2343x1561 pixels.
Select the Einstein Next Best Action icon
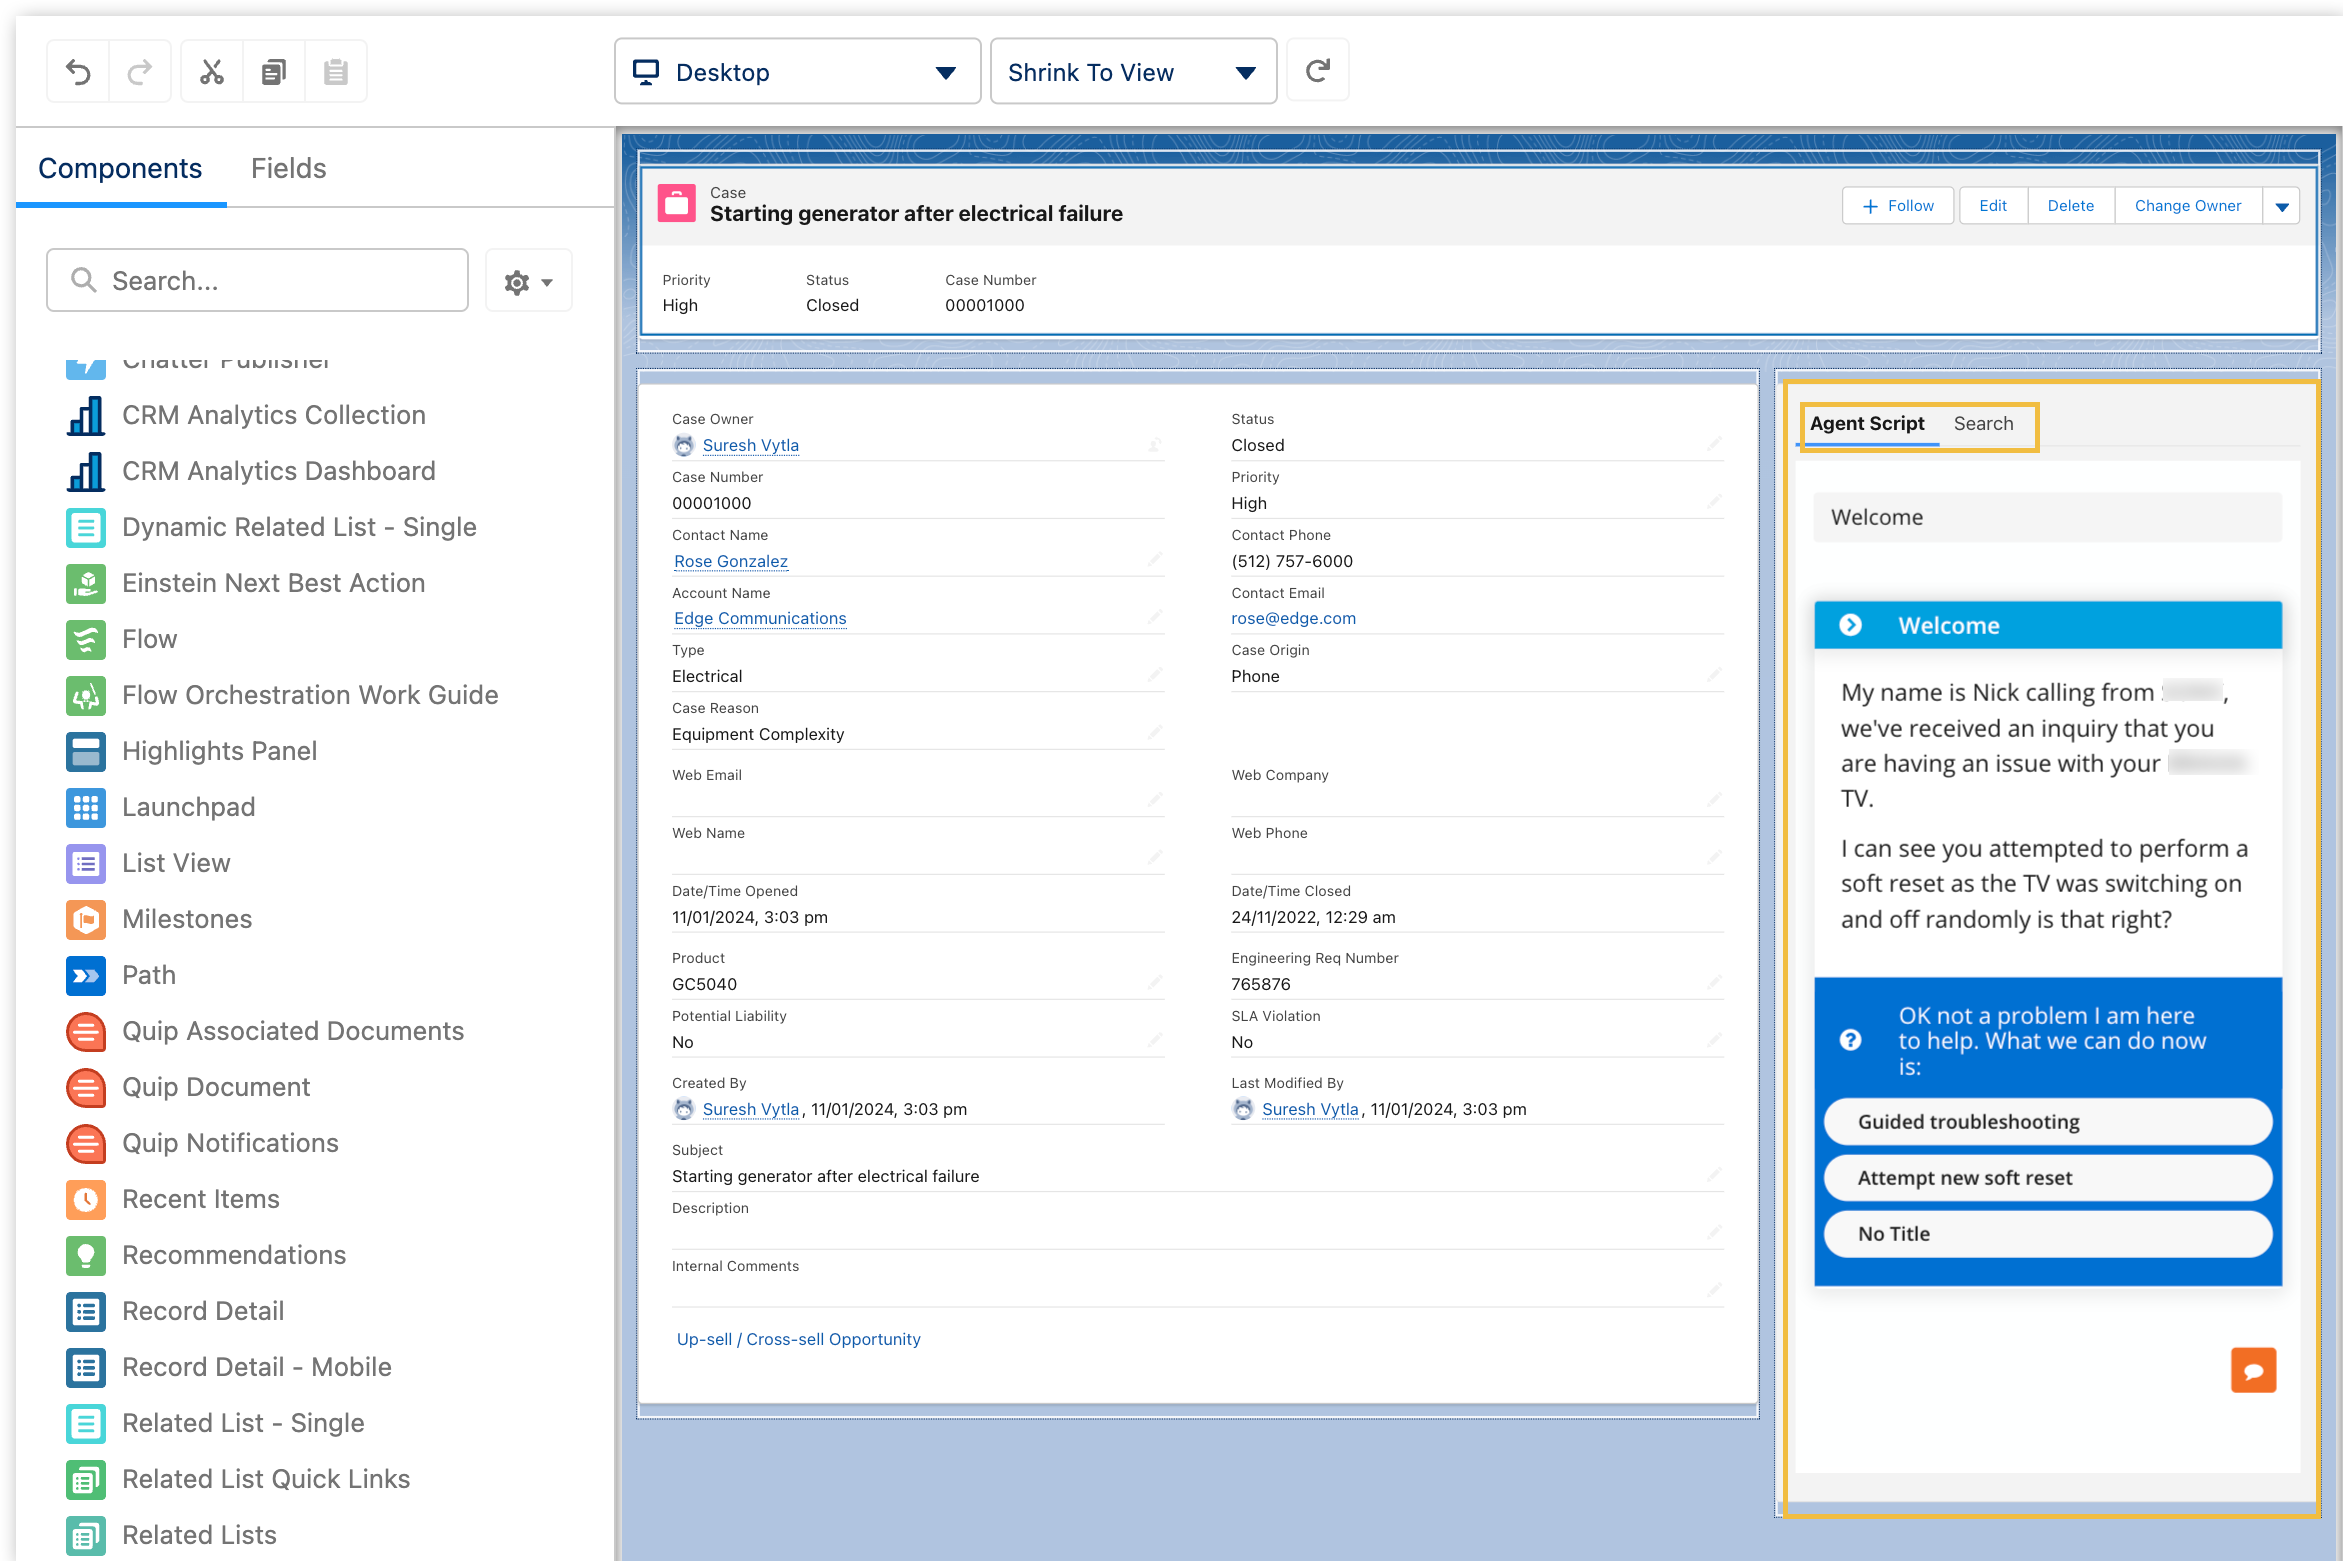click(86, 583)
